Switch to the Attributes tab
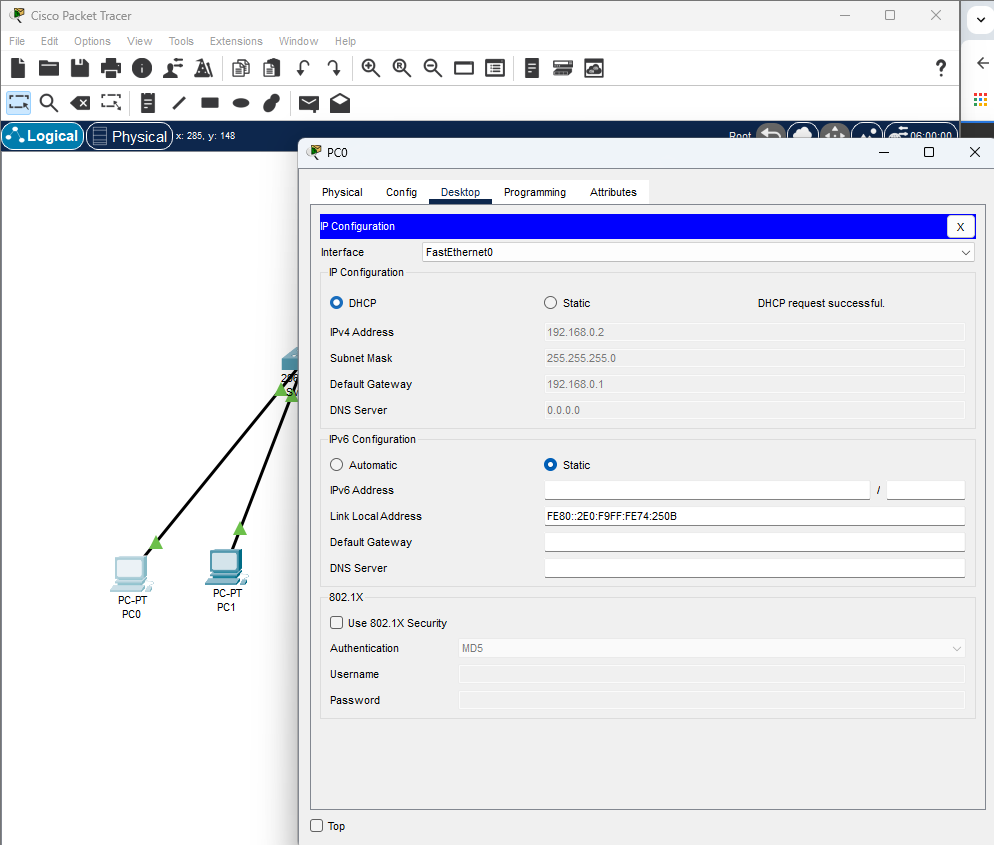 (x=613, y=192)
